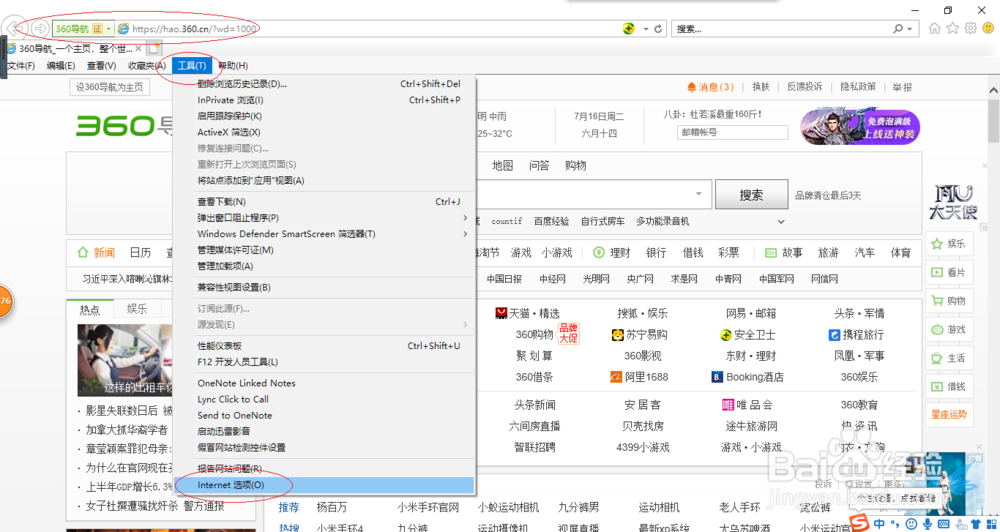Click the 星座运势 sidebar link
1000x532 pixels.
949,414
